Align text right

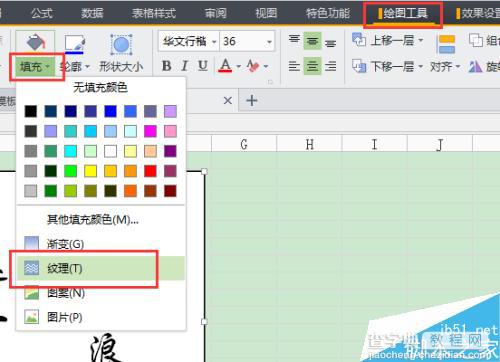click(x=331, y=66)
